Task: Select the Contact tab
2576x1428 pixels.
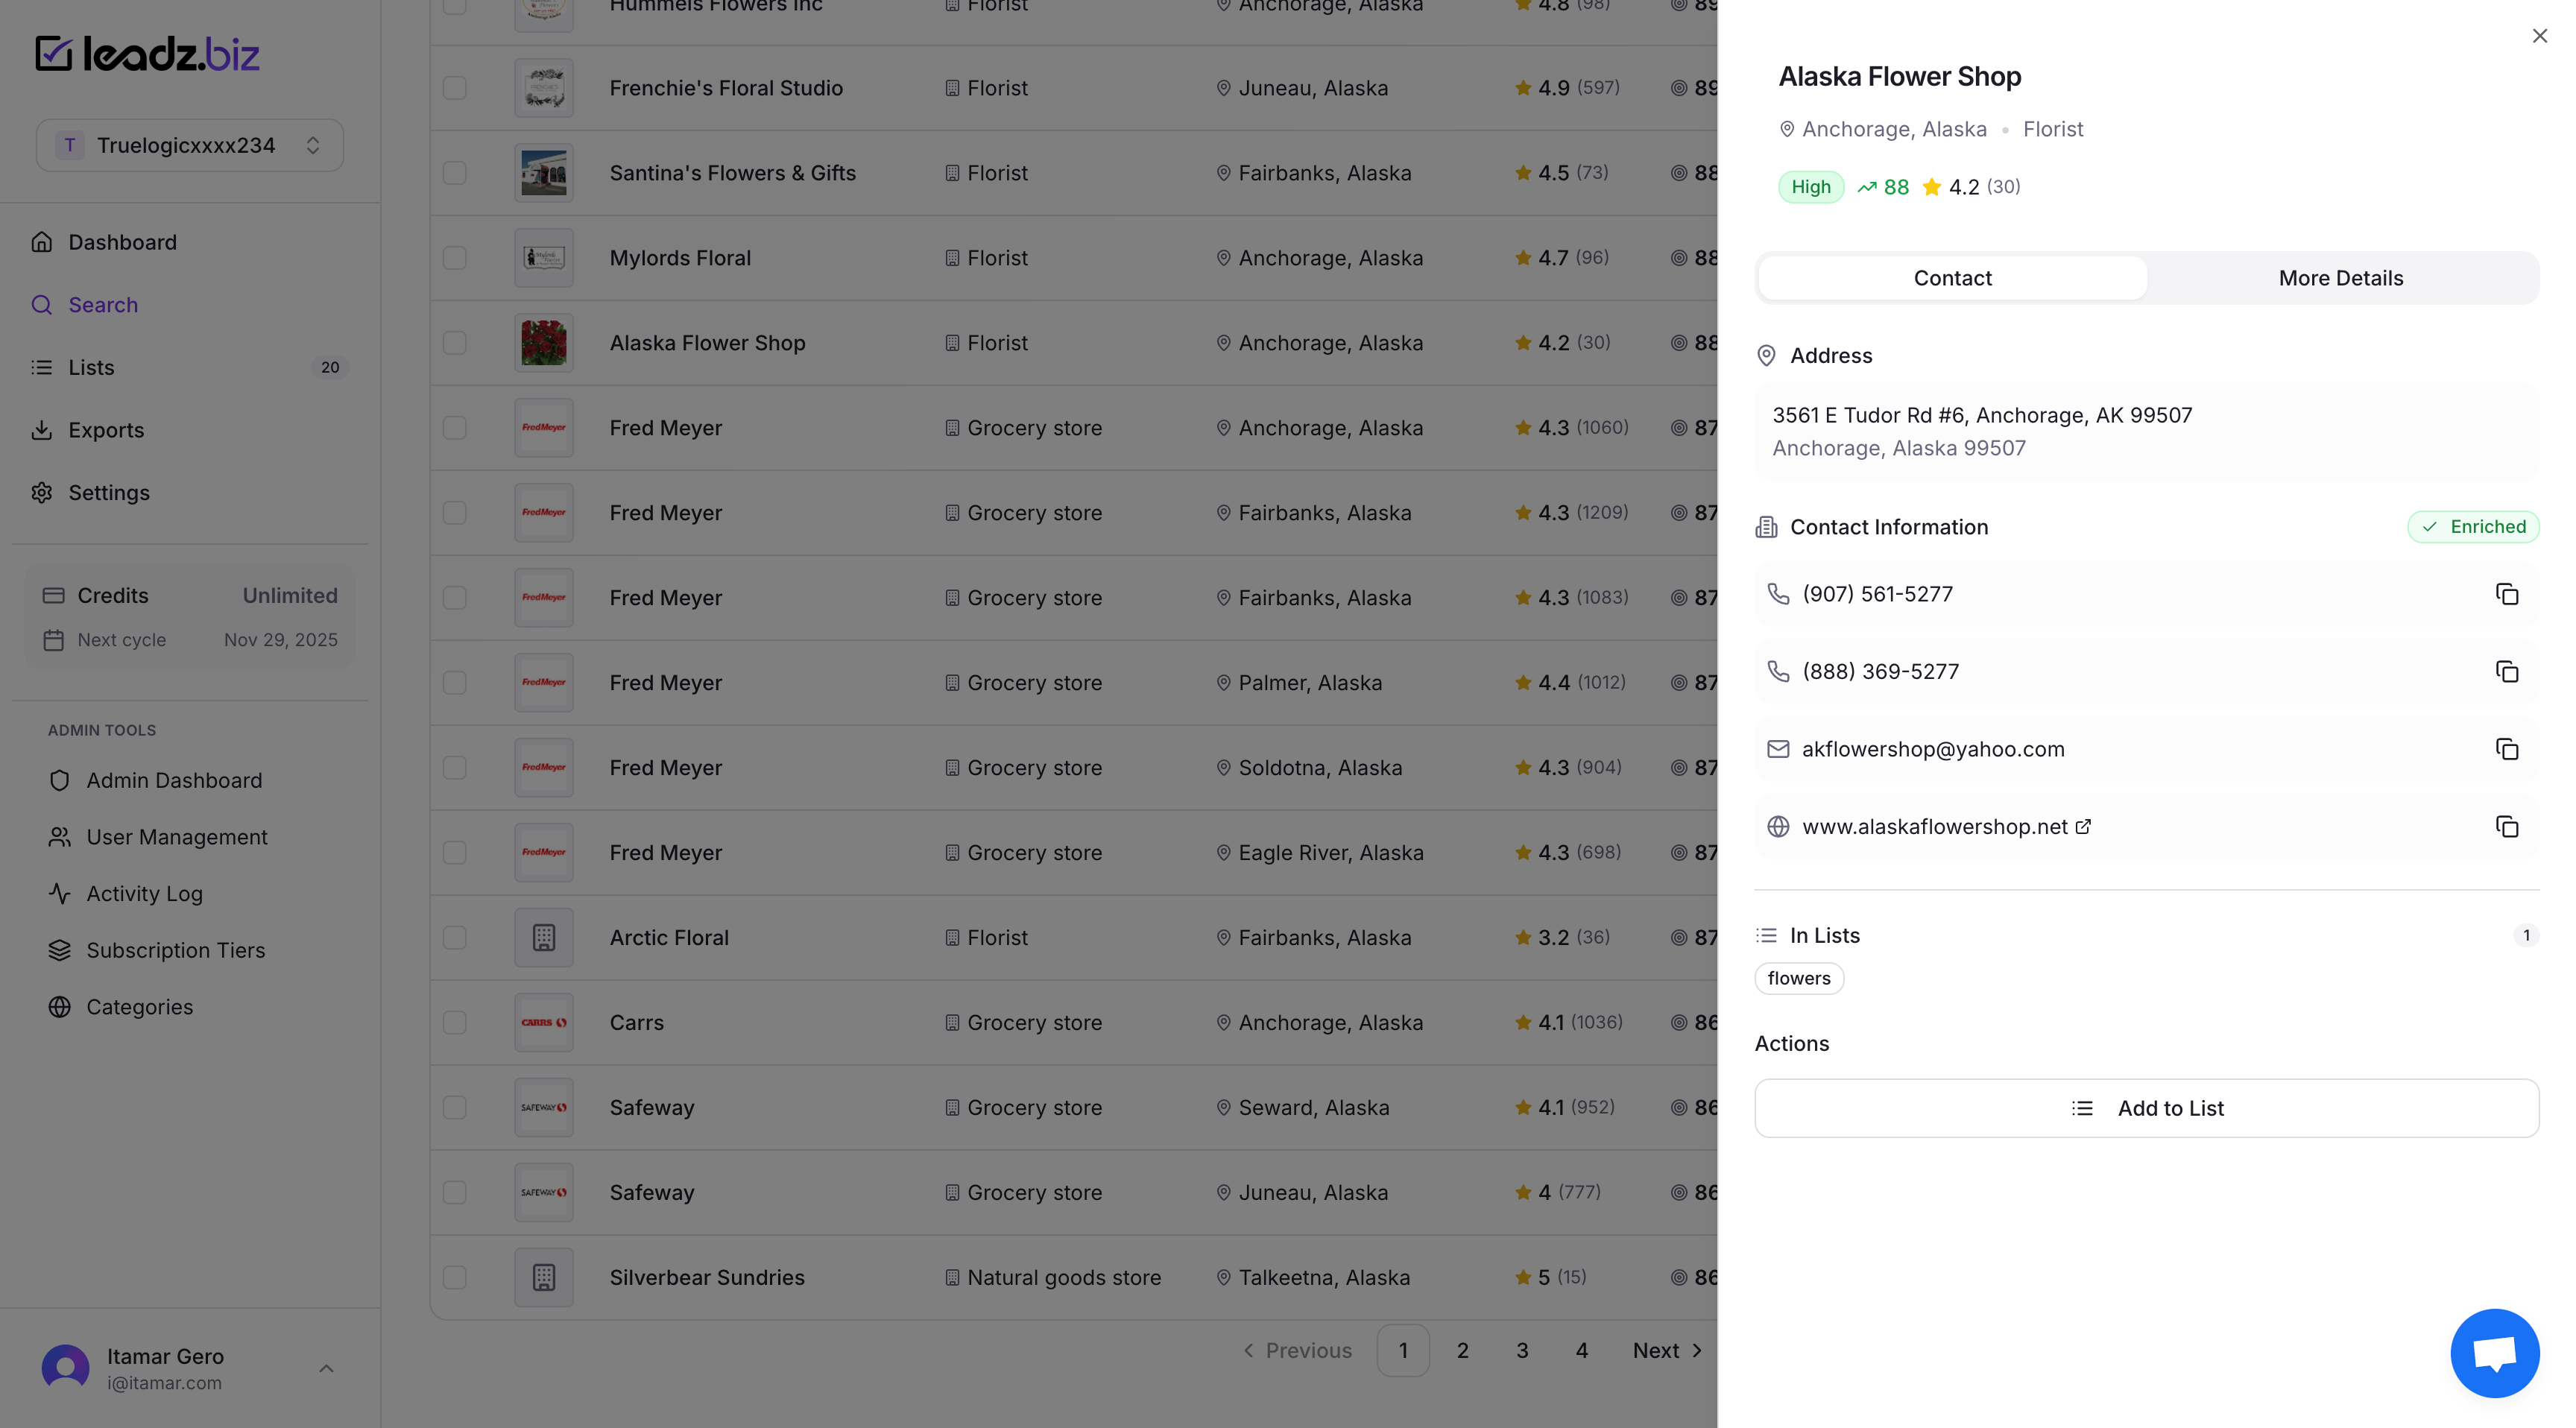Action: [1952, 278]
